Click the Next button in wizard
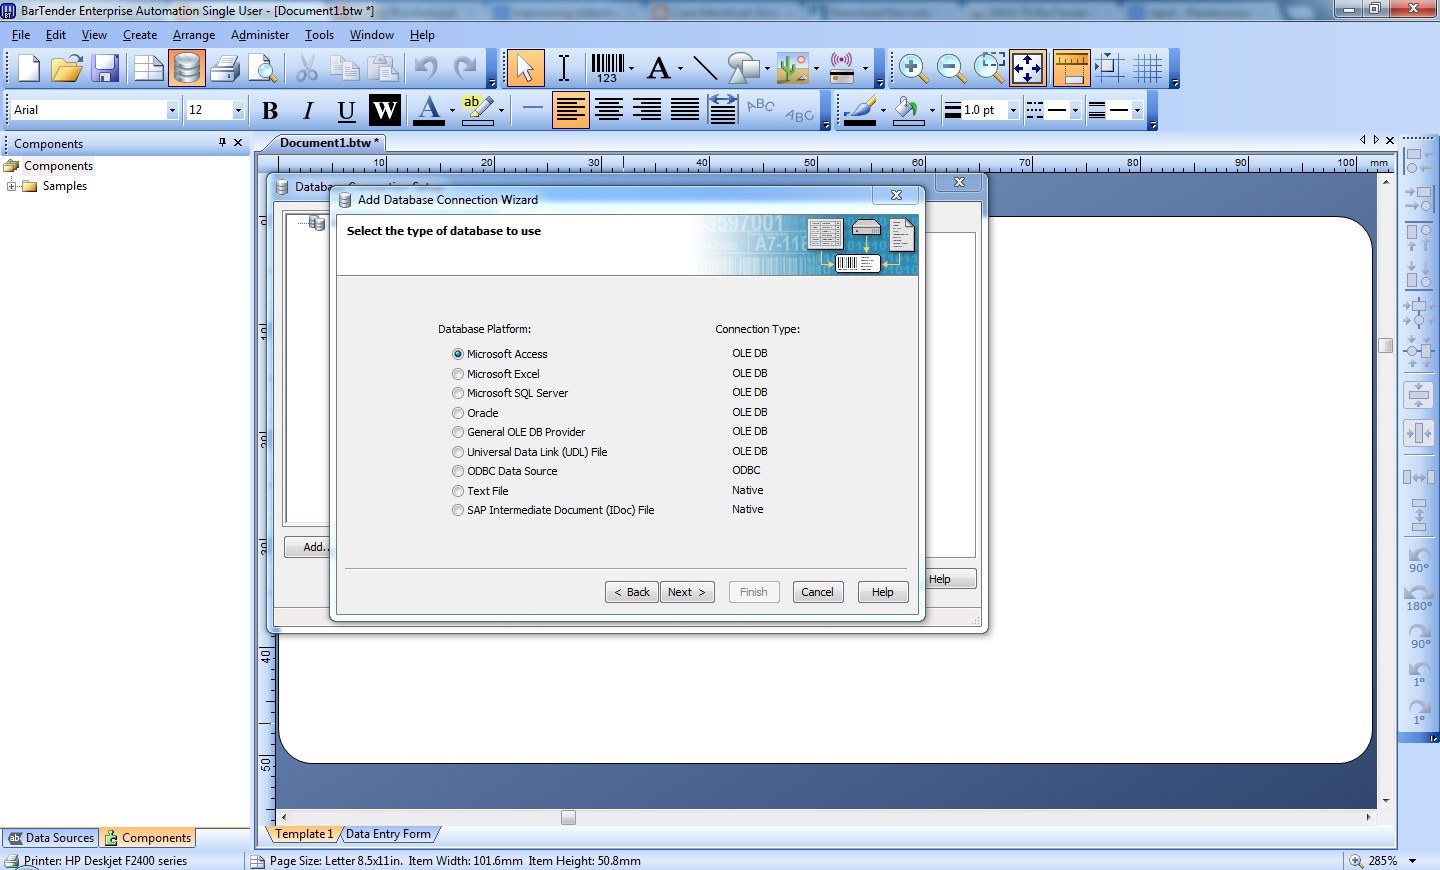The image size is (1440, 870). 687,592
